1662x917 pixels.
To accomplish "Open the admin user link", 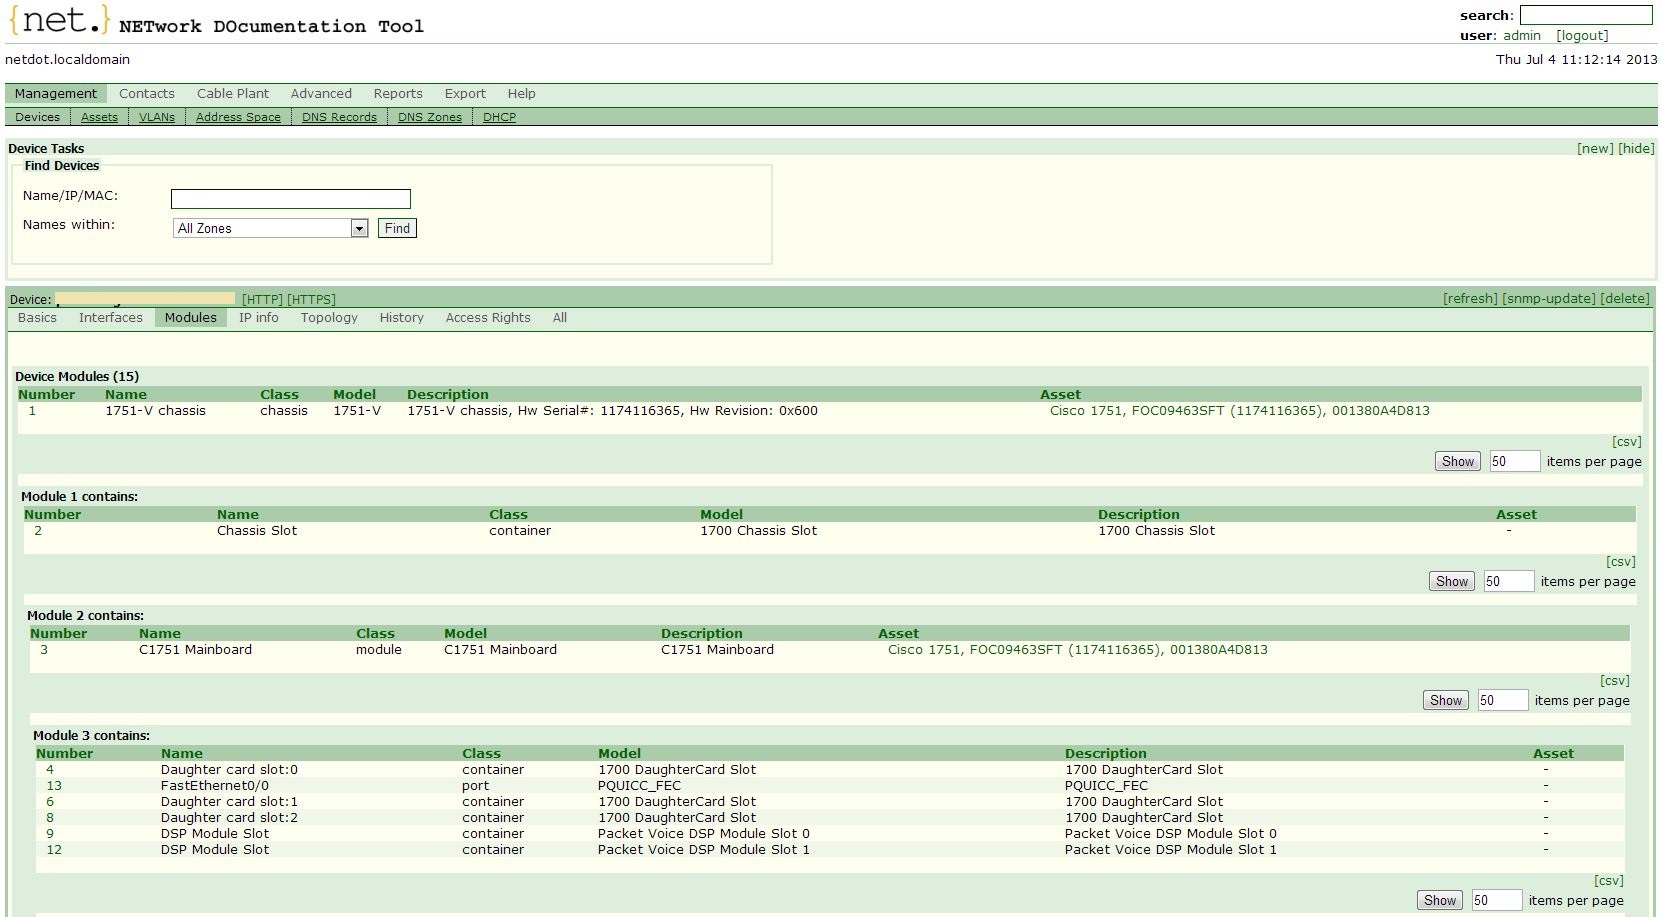I will coord(1521,35).
